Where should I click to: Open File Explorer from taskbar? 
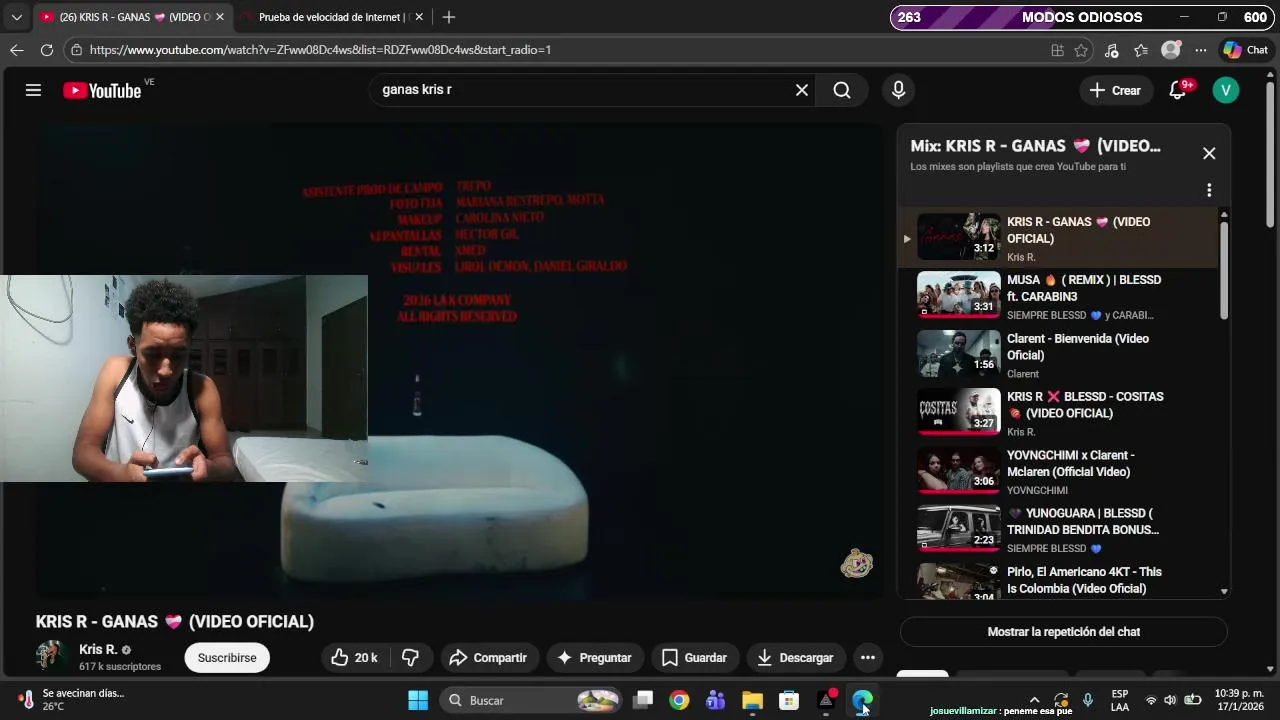[x=753, y=700]
